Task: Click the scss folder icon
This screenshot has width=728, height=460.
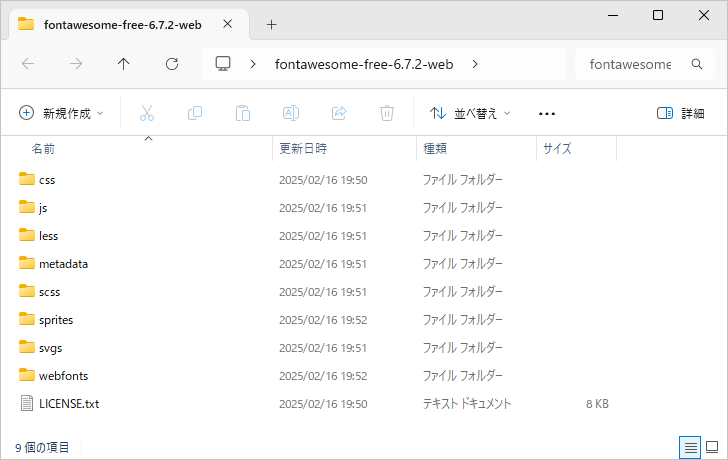Action: (x=27, y=291)
